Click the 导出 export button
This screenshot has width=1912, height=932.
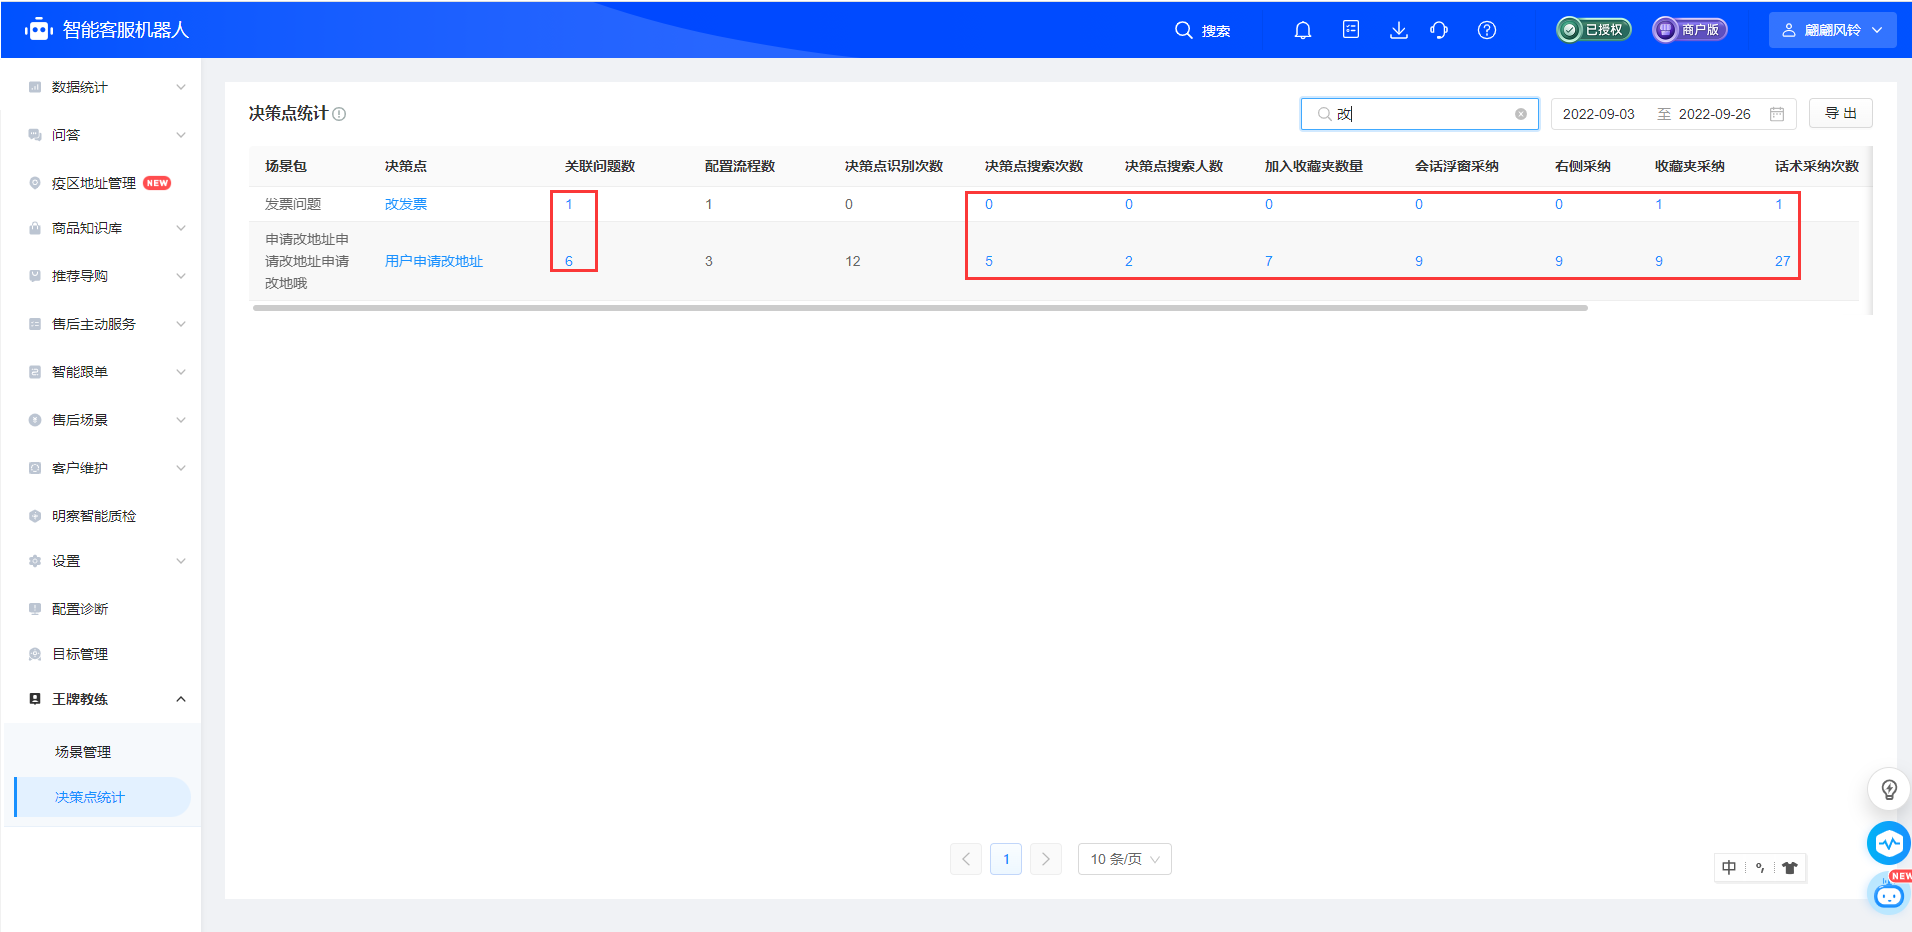[1840, 113]
